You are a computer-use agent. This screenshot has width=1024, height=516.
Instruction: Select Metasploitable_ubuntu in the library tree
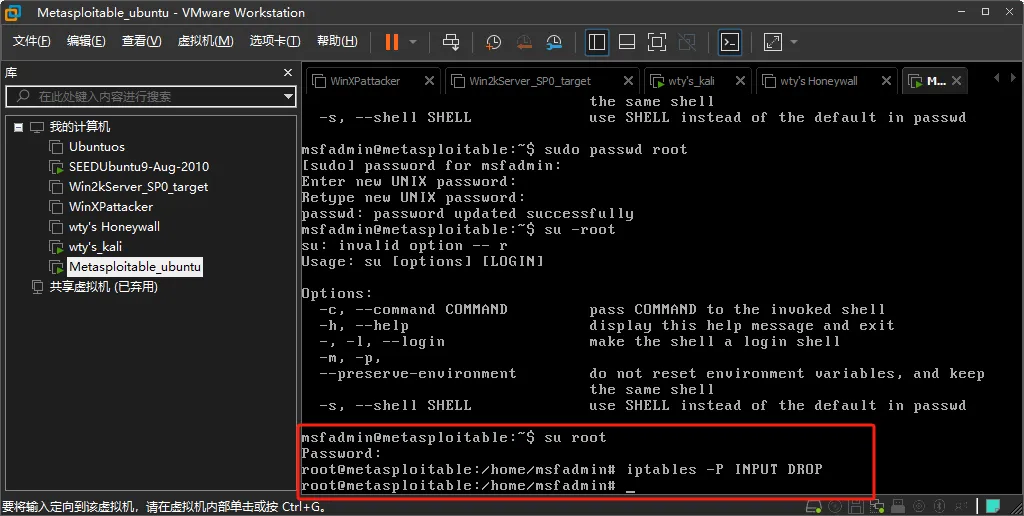(135, 267)
